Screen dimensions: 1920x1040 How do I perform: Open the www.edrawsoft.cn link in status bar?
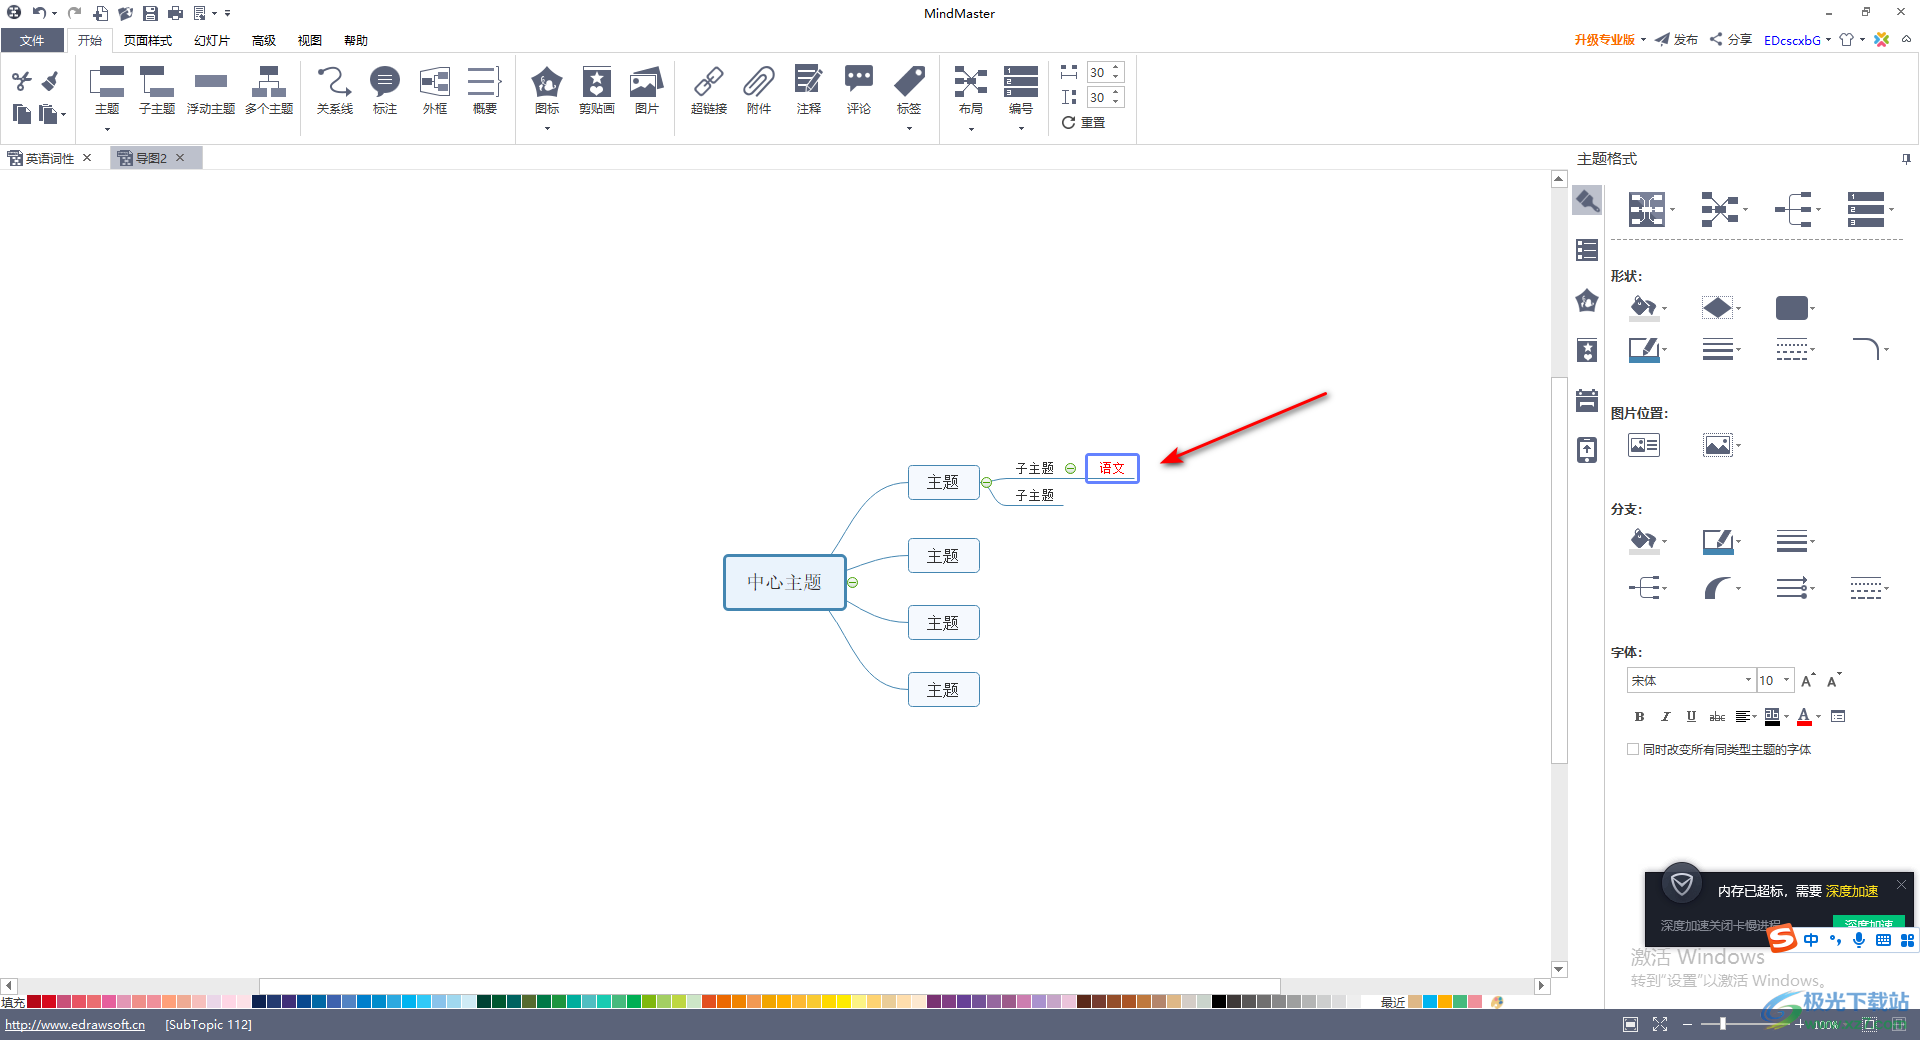tap(75, 1025)
